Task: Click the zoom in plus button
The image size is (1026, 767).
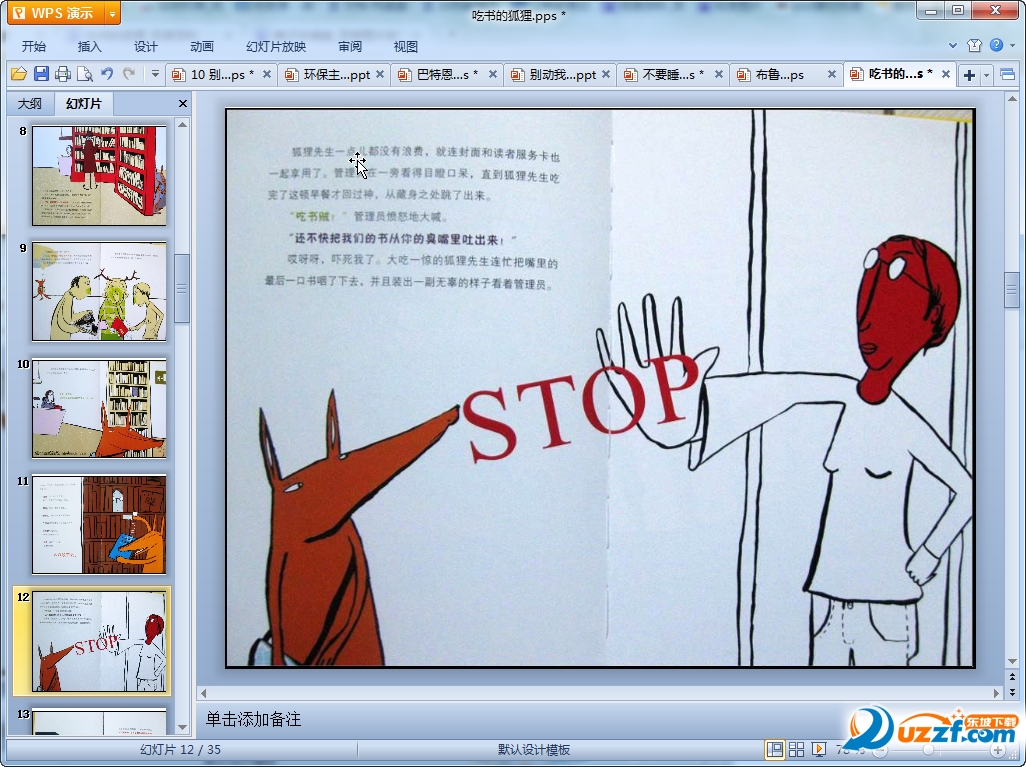Action: (998, 749)
